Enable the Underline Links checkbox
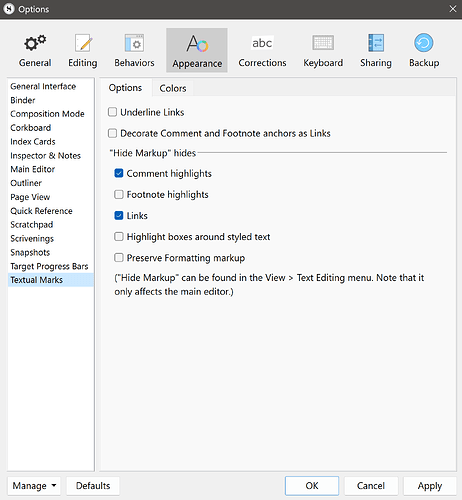 coord(112,112)
